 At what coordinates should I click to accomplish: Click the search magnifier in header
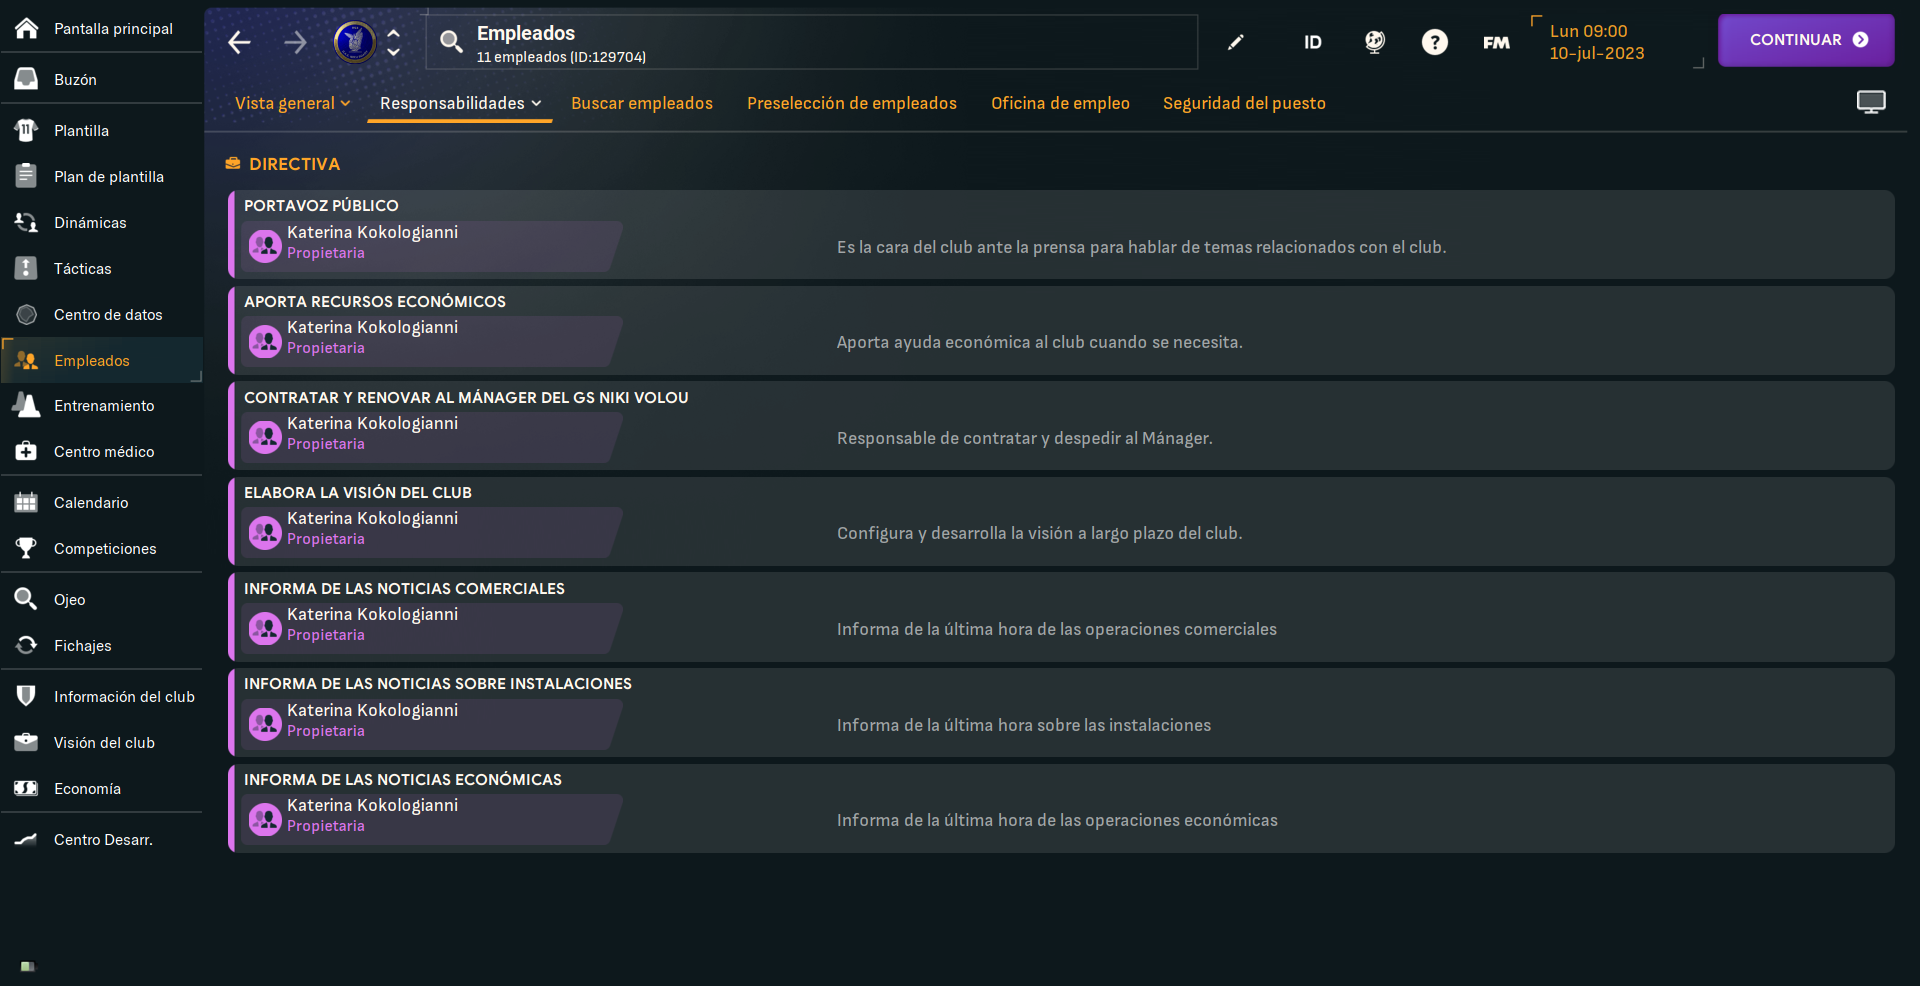pyautogui.click(x=451, y=42)
